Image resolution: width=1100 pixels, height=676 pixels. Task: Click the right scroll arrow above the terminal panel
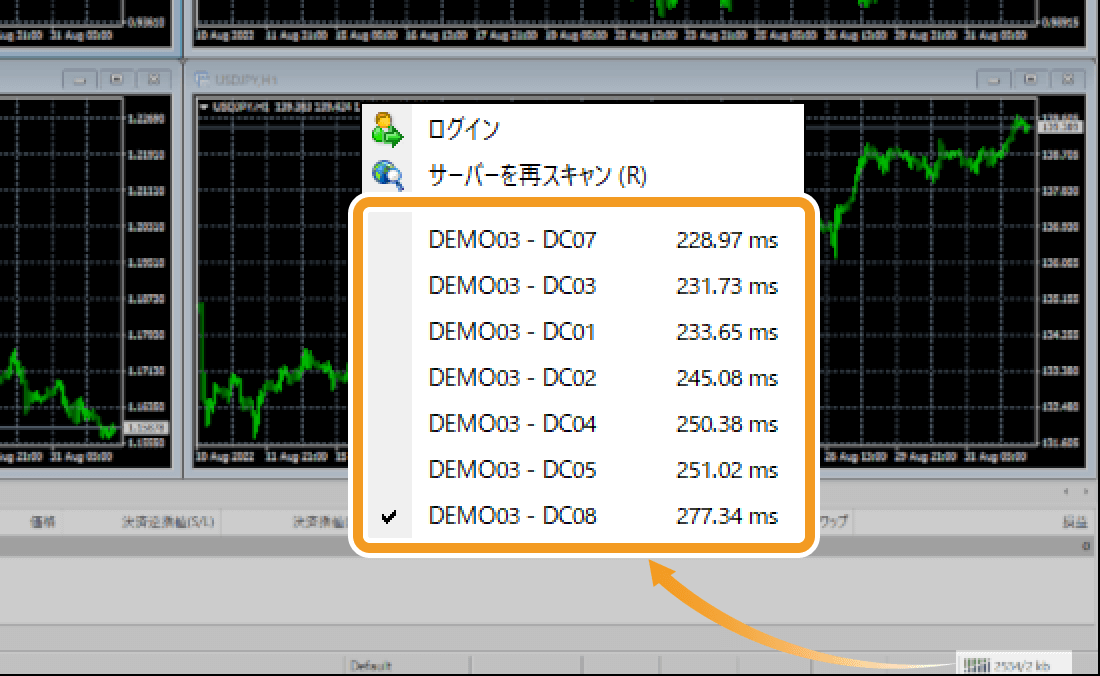pyautogui.click(x=1085, y=491)
